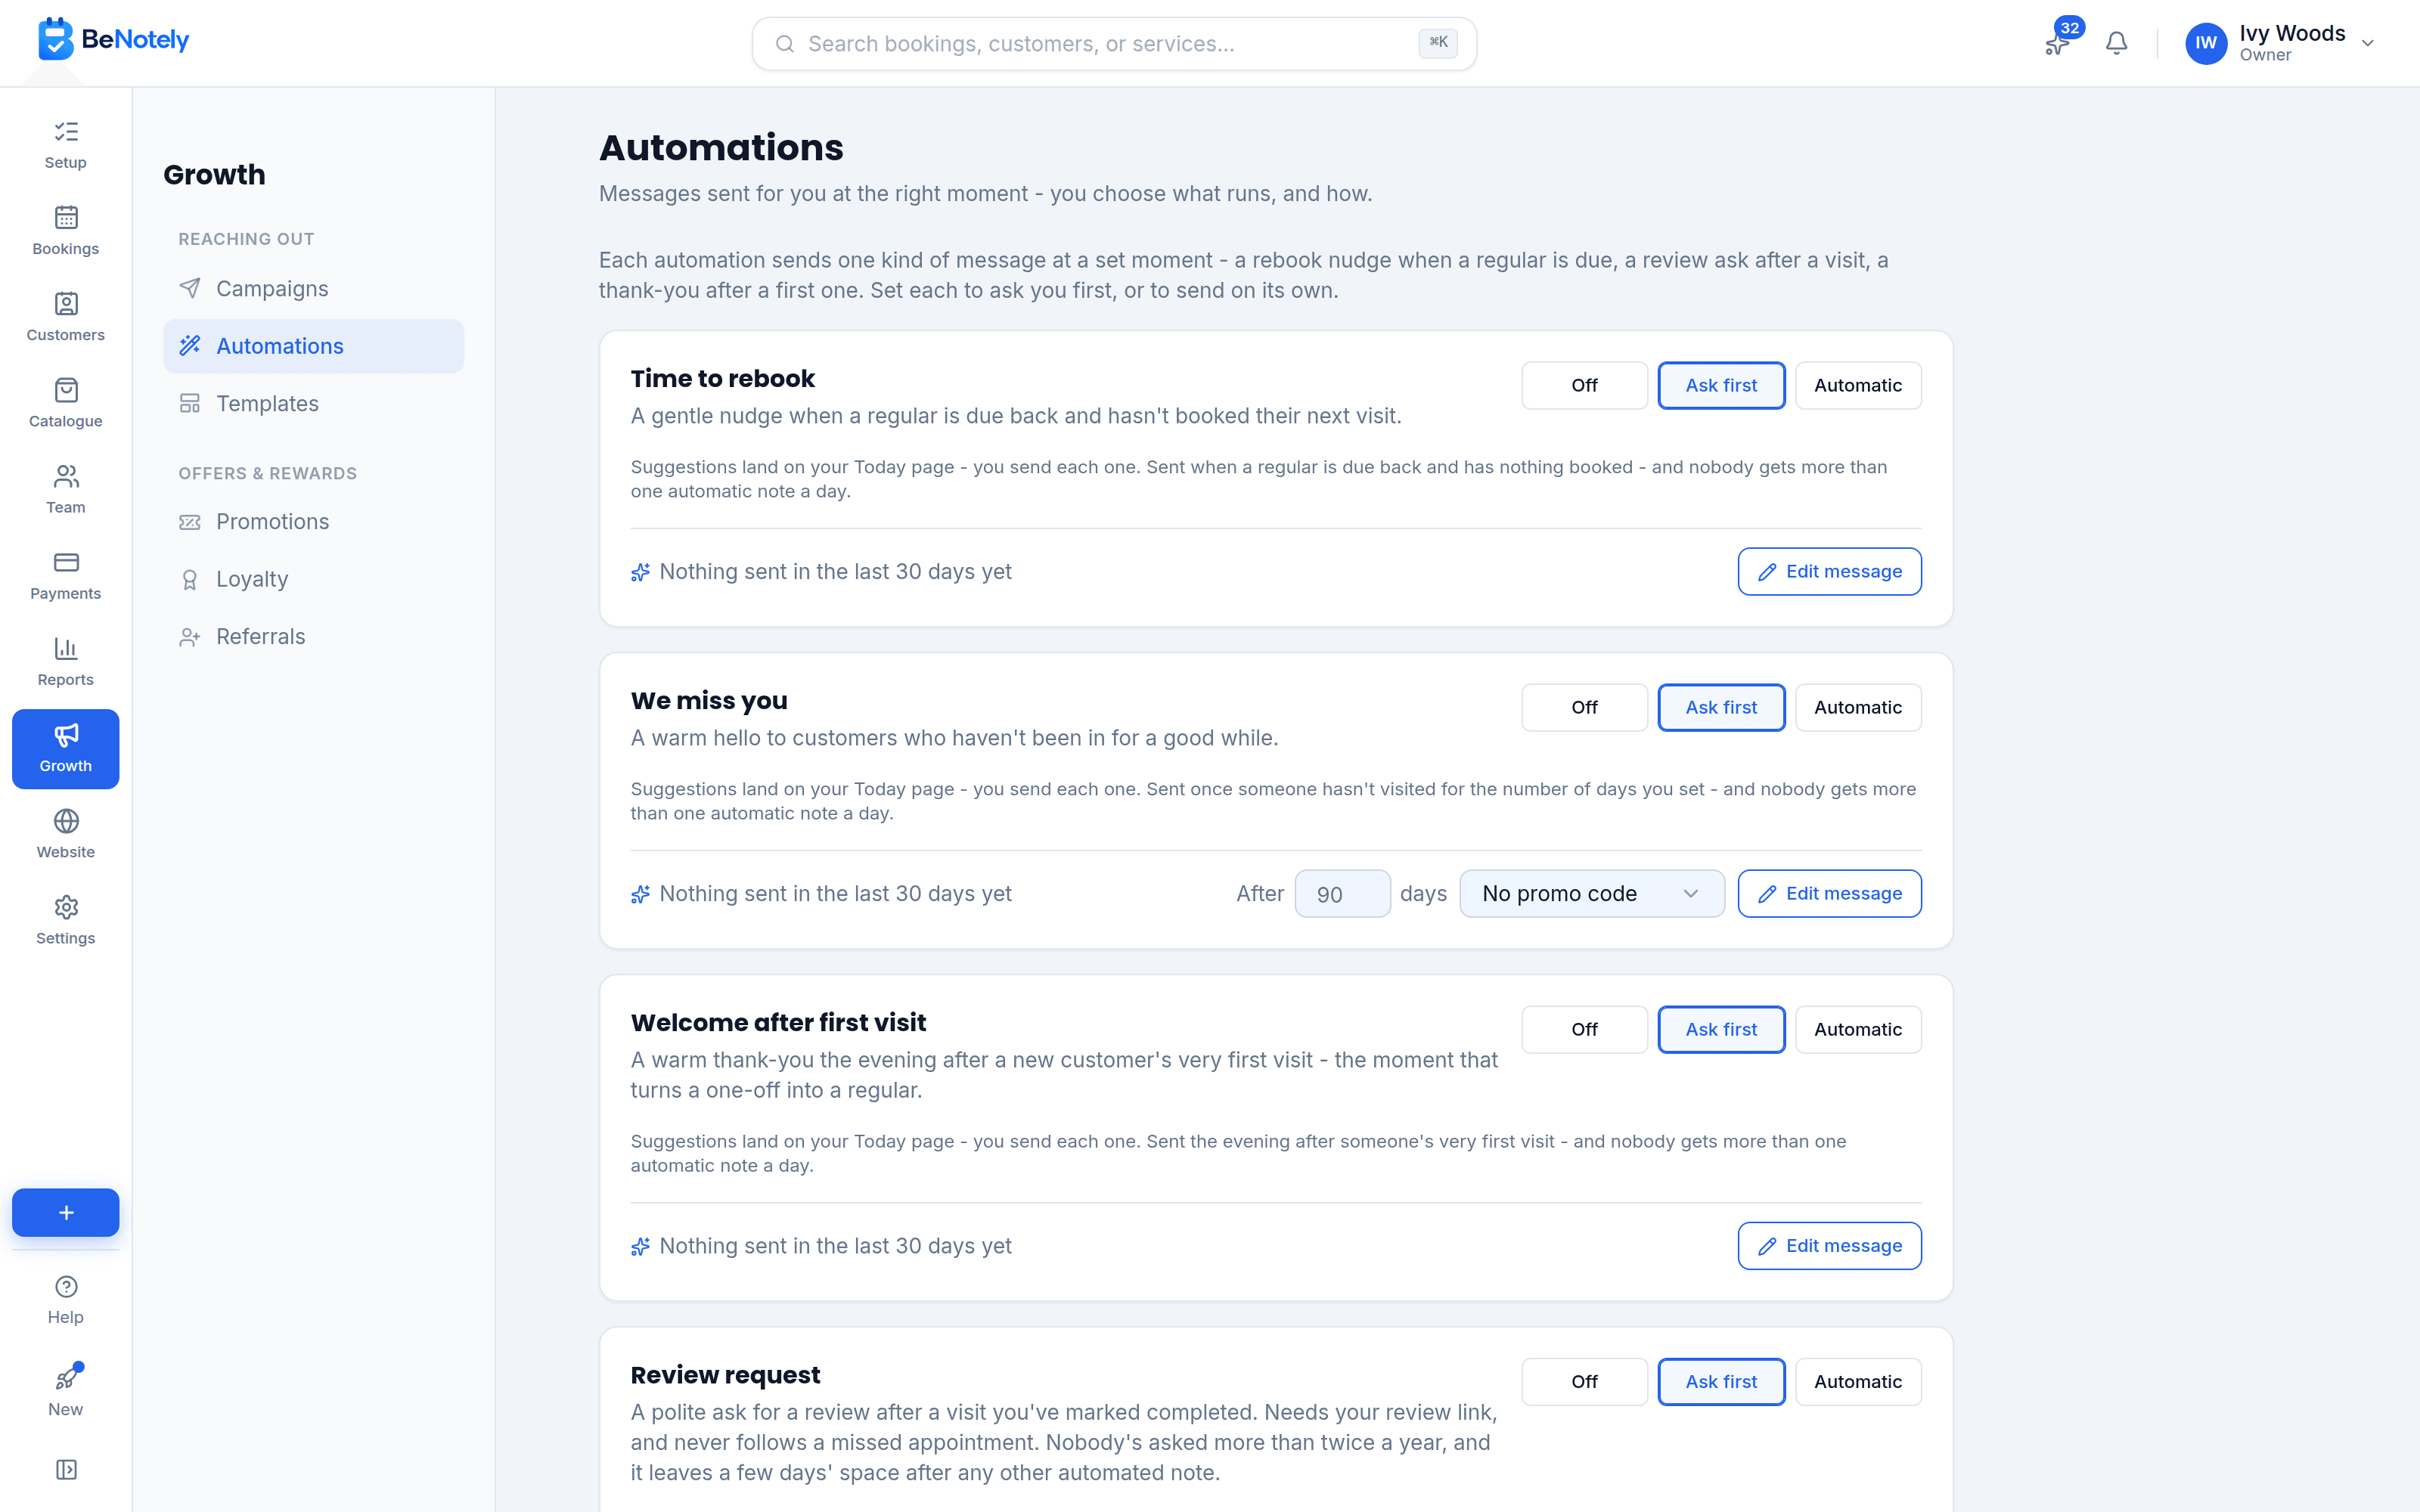Screen dimensions: 2420x1512
Task: Open the No promo code dropdown
Action: coord(1591,893)
